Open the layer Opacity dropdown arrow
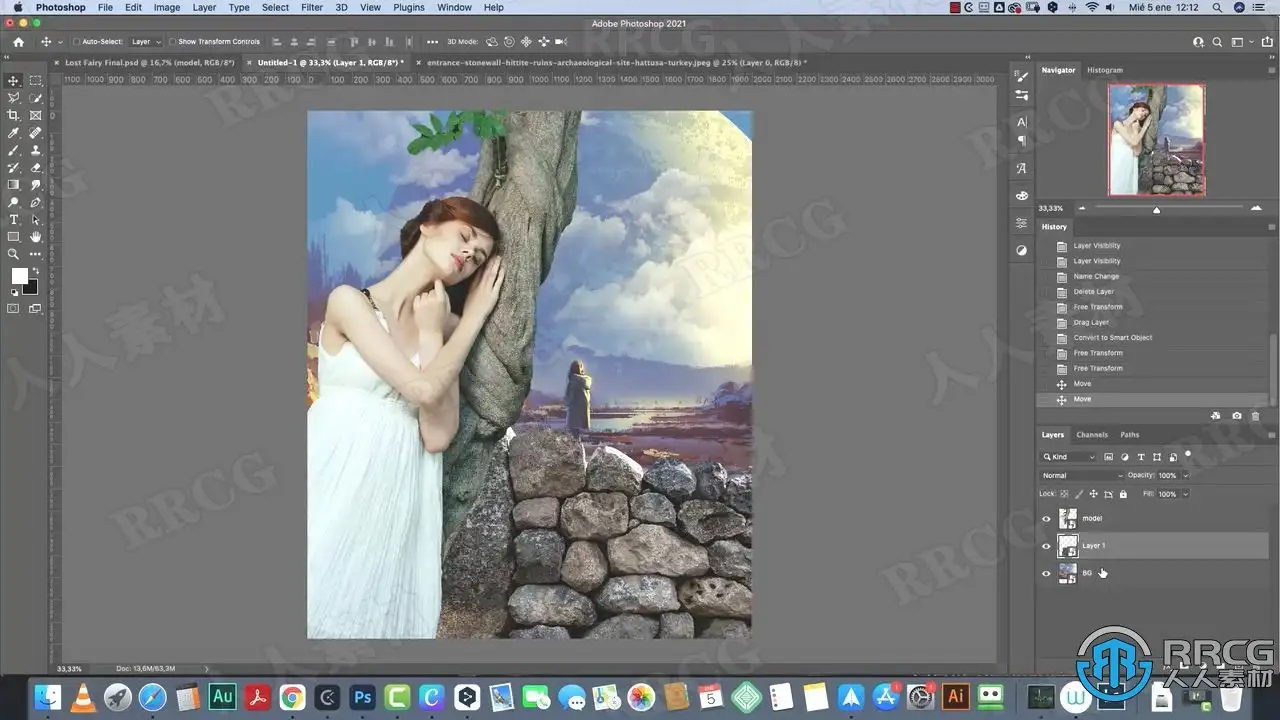 (1186, 476)
